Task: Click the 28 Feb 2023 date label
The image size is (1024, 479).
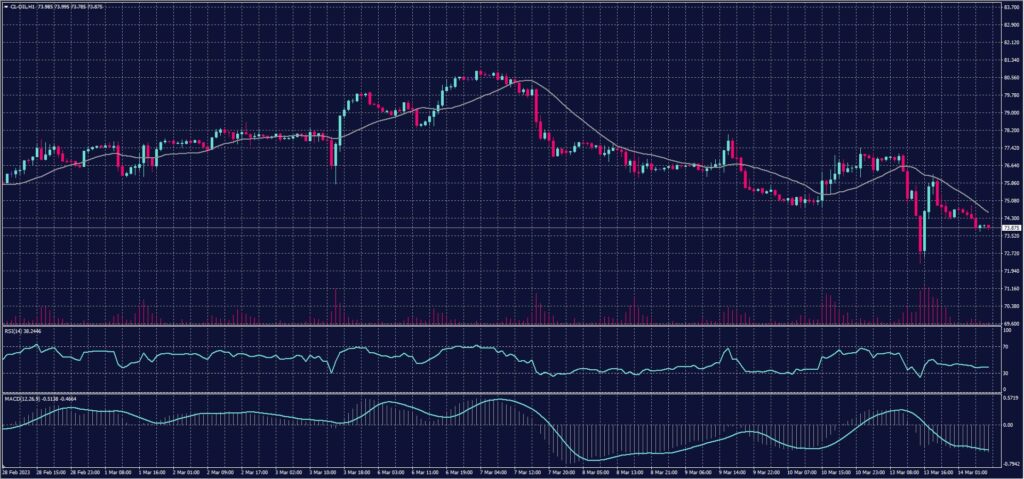Action: pos(18,470)
